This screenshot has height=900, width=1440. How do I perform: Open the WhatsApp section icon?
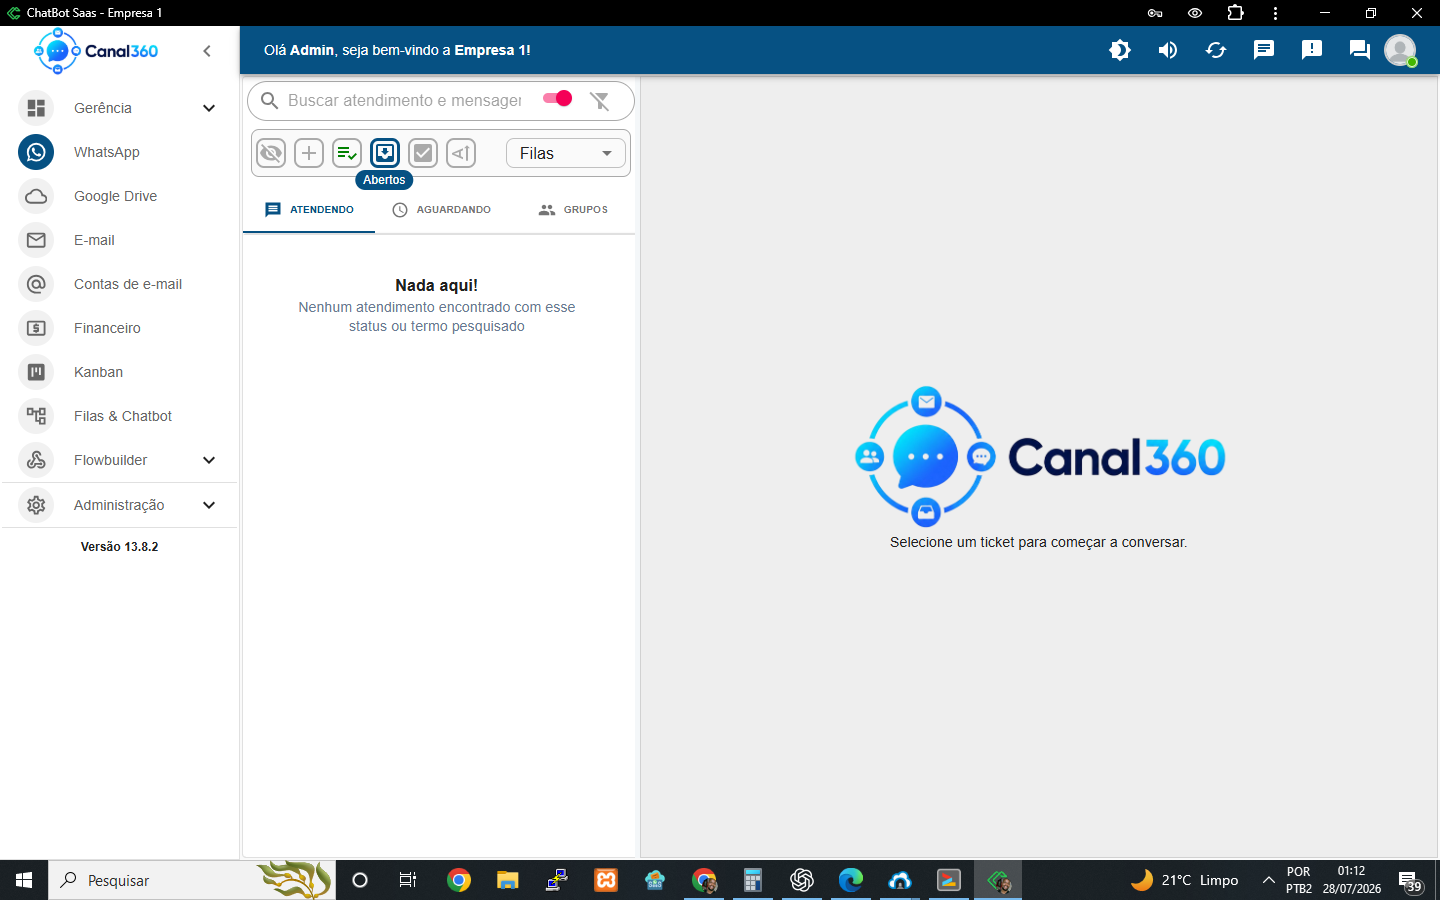pos(36,152)
